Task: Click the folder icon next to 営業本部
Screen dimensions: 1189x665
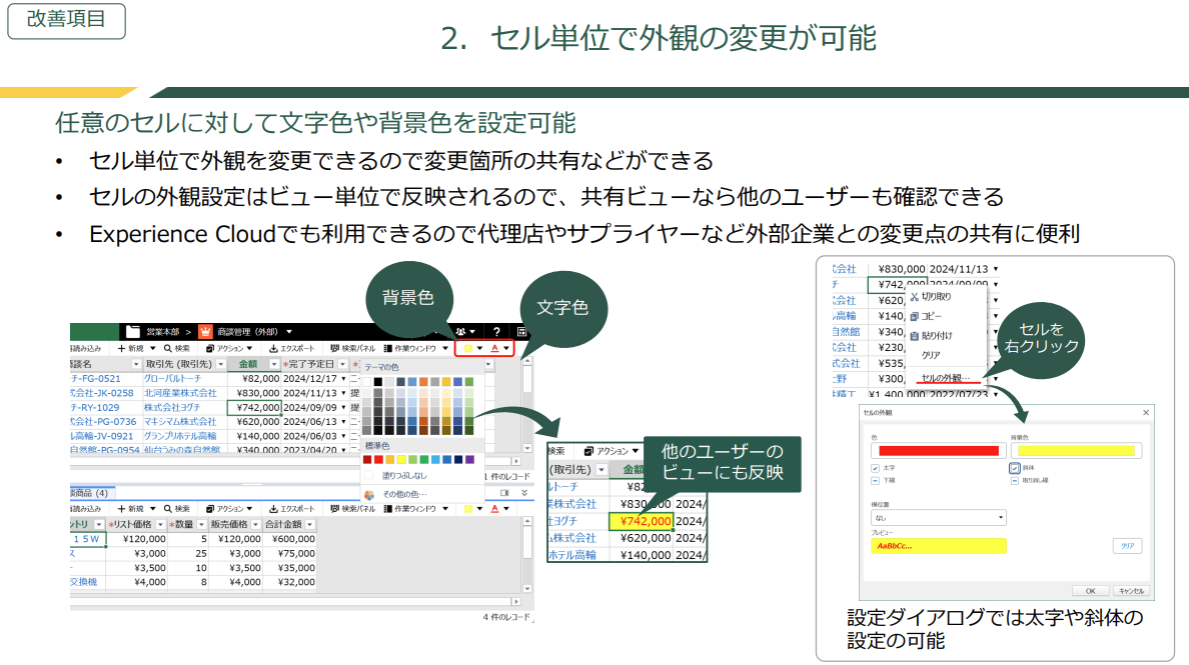Action: tap(133, 331)
